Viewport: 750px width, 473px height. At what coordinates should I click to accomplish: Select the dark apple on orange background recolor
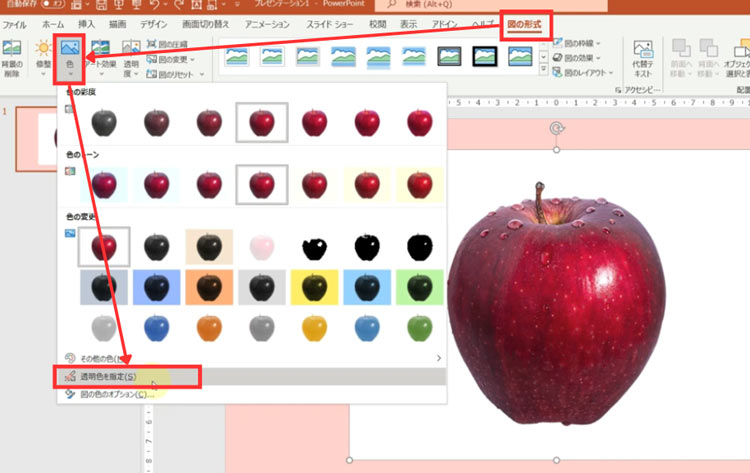click(209, 287)
